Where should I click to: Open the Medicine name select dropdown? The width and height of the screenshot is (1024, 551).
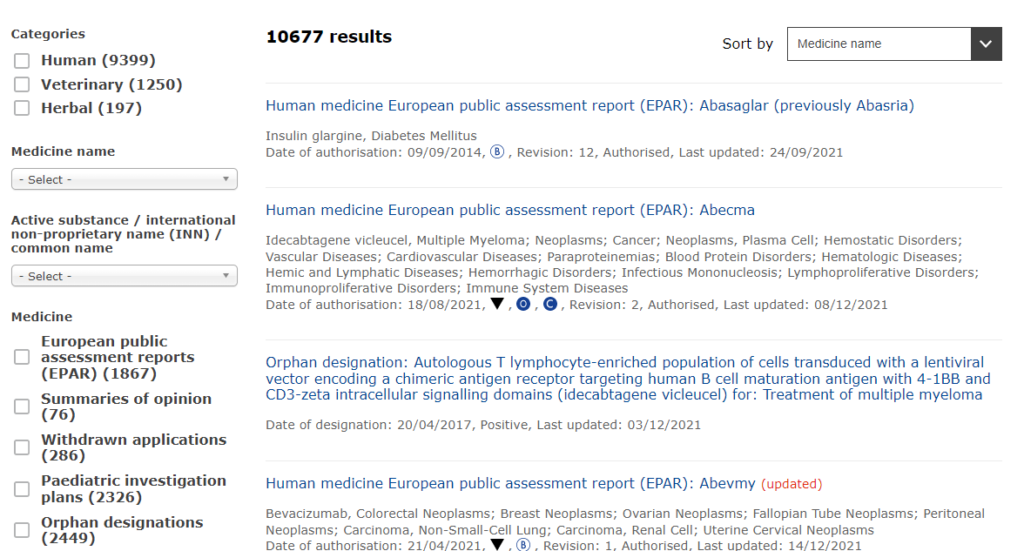click(x=124, y=180)
